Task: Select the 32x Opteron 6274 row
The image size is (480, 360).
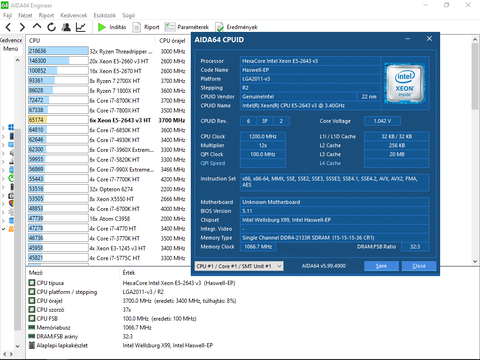Action: click(107, 189)
